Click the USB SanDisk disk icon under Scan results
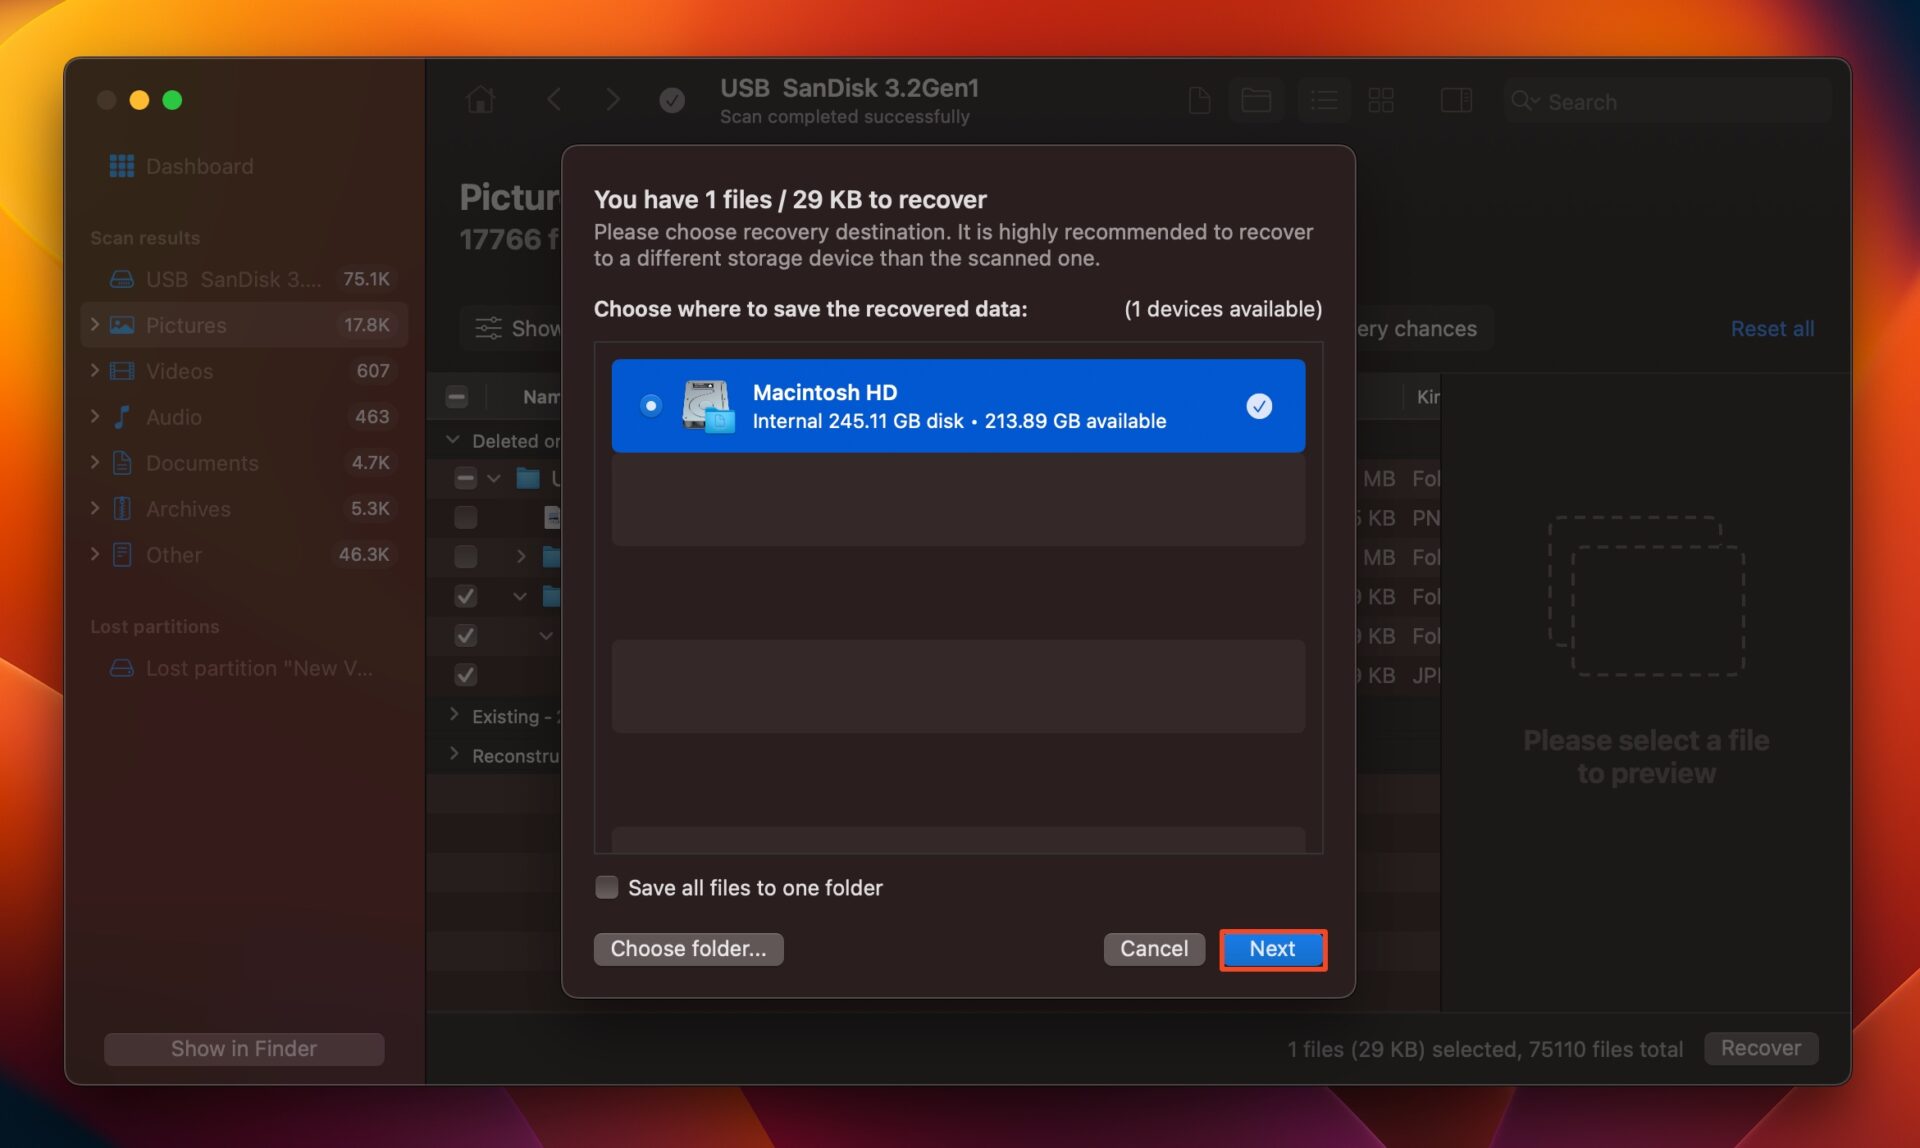Screen dimensions: 1920x1148 121,278
